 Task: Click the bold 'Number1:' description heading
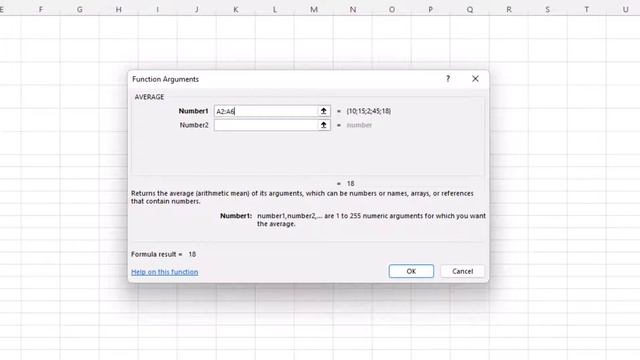236,216
